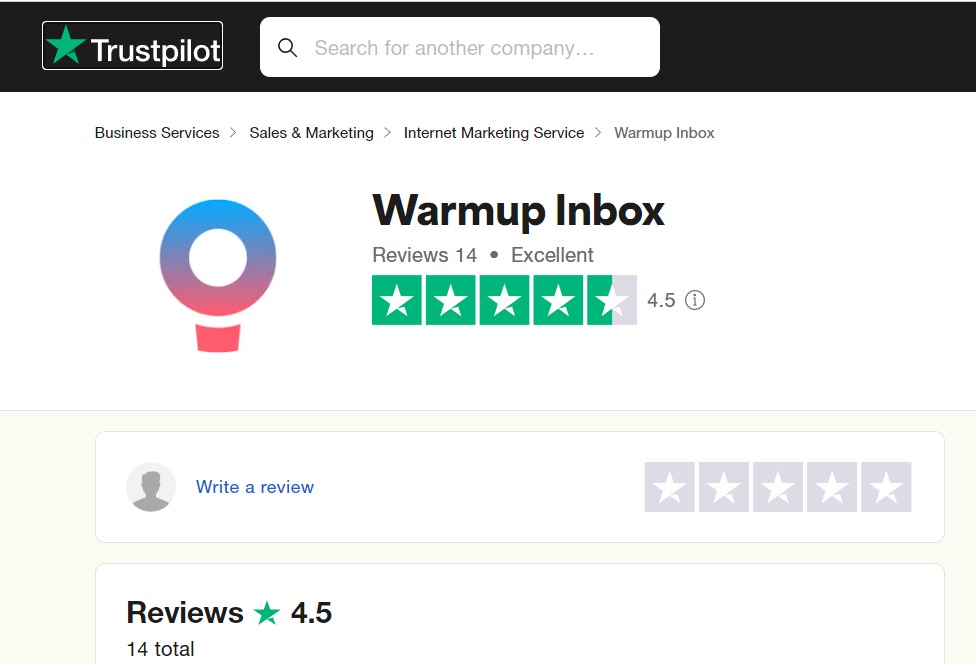Click the 'Reviews 14' text under title
Screen dimensions: 976x664
click(425, 255)
